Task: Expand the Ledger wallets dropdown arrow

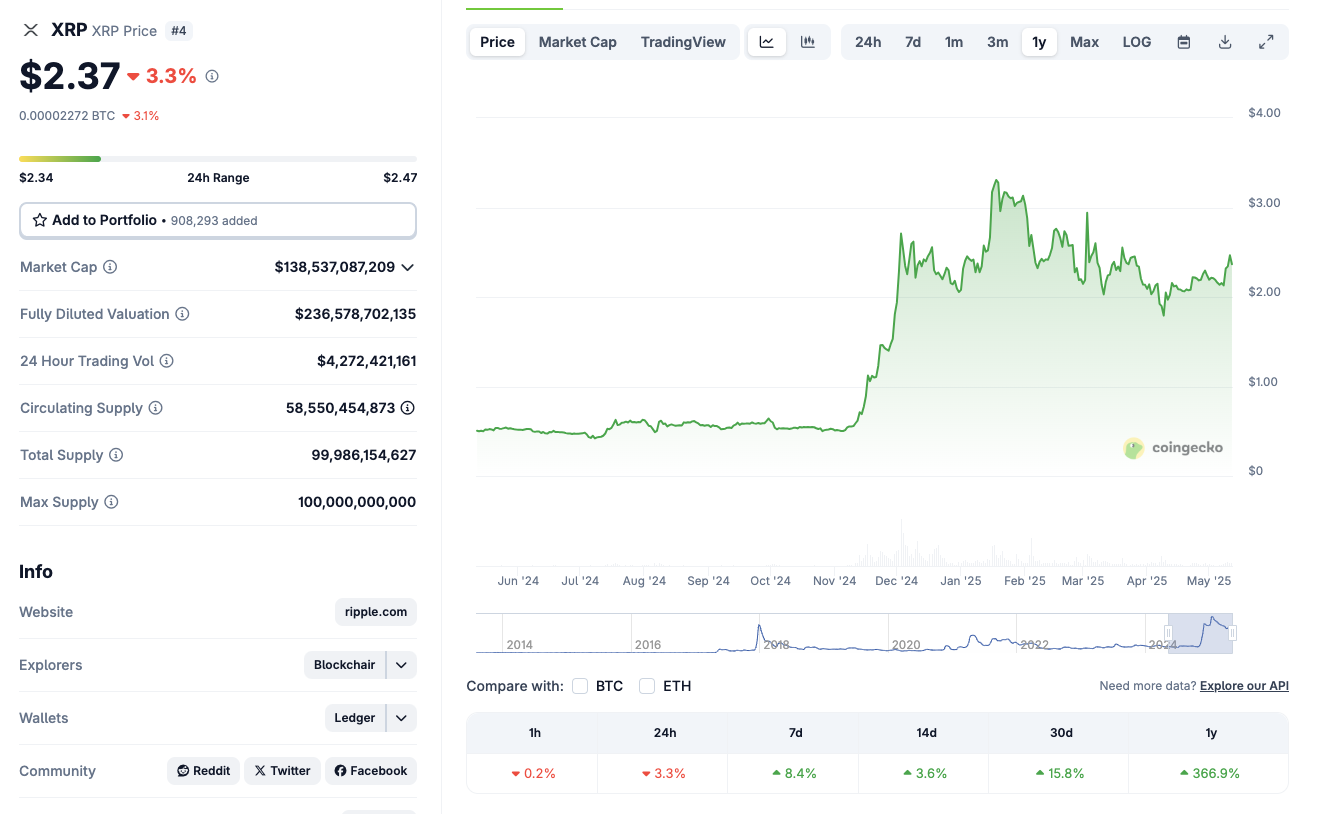Action: [401, 718]
